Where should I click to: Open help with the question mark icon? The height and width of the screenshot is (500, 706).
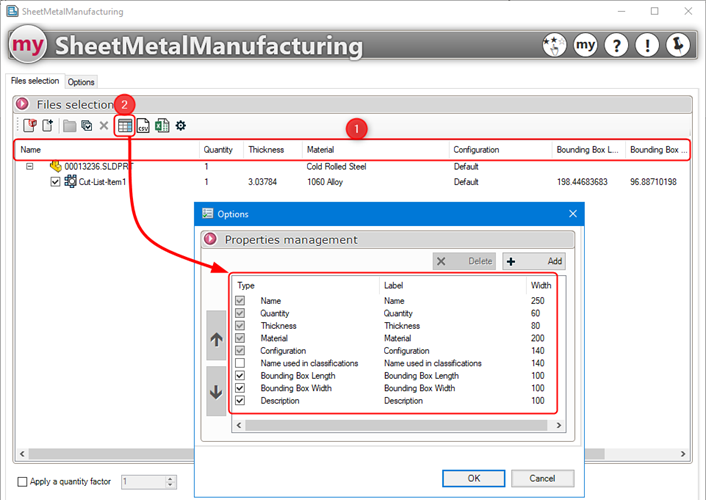(616, 45)
